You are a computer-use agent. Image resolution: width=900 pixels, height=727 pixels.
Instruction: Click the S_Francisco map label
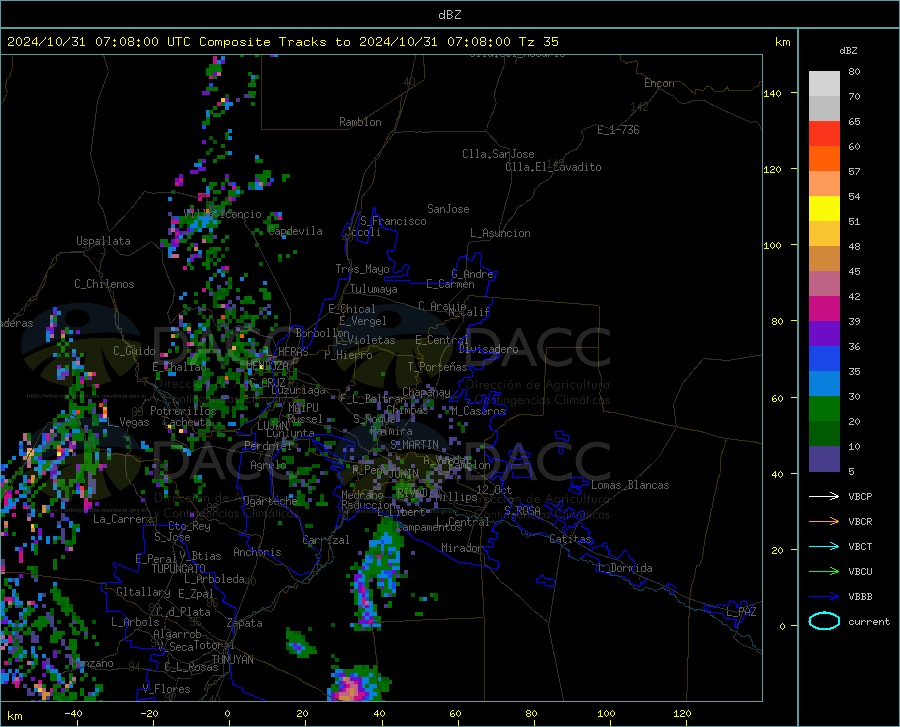point(393,221)
